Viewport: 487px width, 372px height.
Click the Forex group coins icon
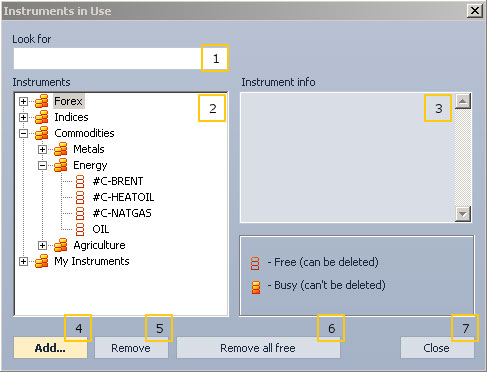coord(42,101)
